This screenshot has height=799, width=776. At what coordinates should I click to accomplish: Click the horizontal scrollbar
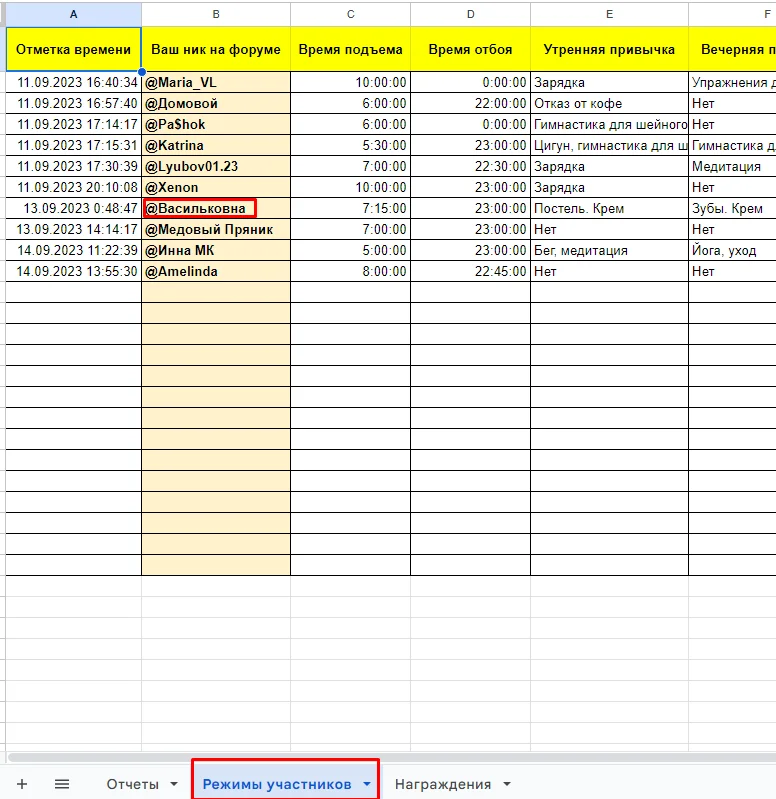pyautogui.click(x=391, y=757)
